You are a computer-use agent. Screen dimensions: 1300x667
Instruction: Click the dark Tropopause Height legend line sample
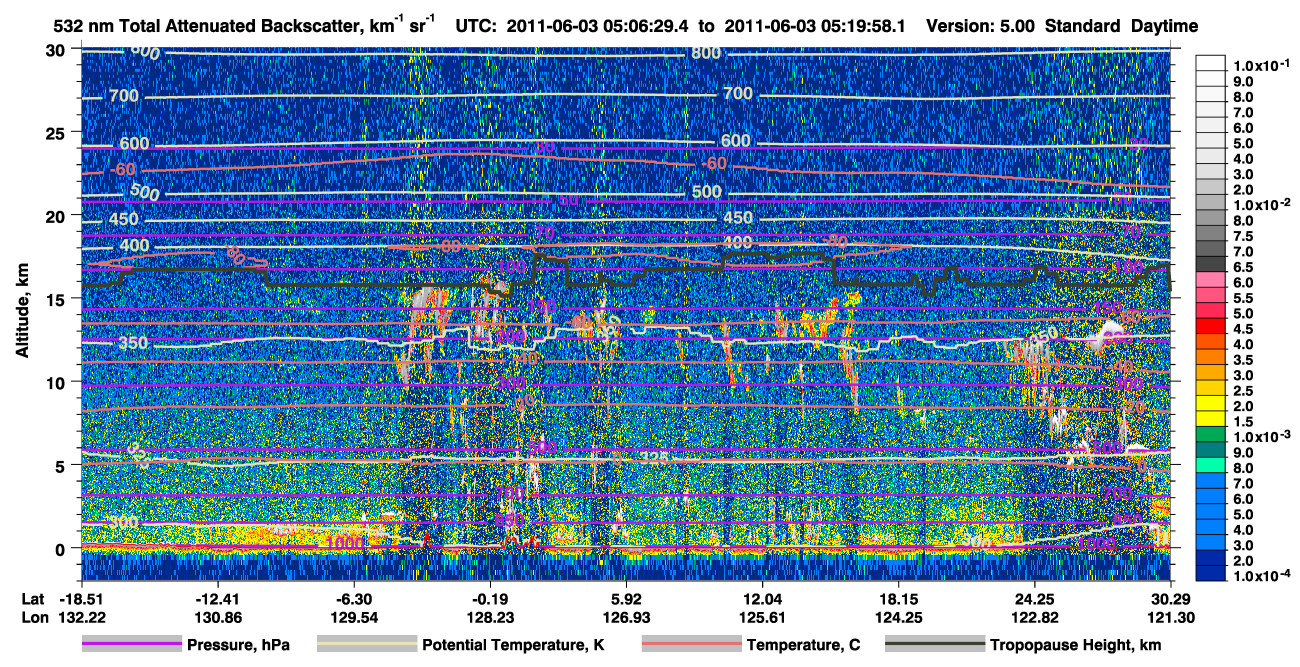[935, 645]
